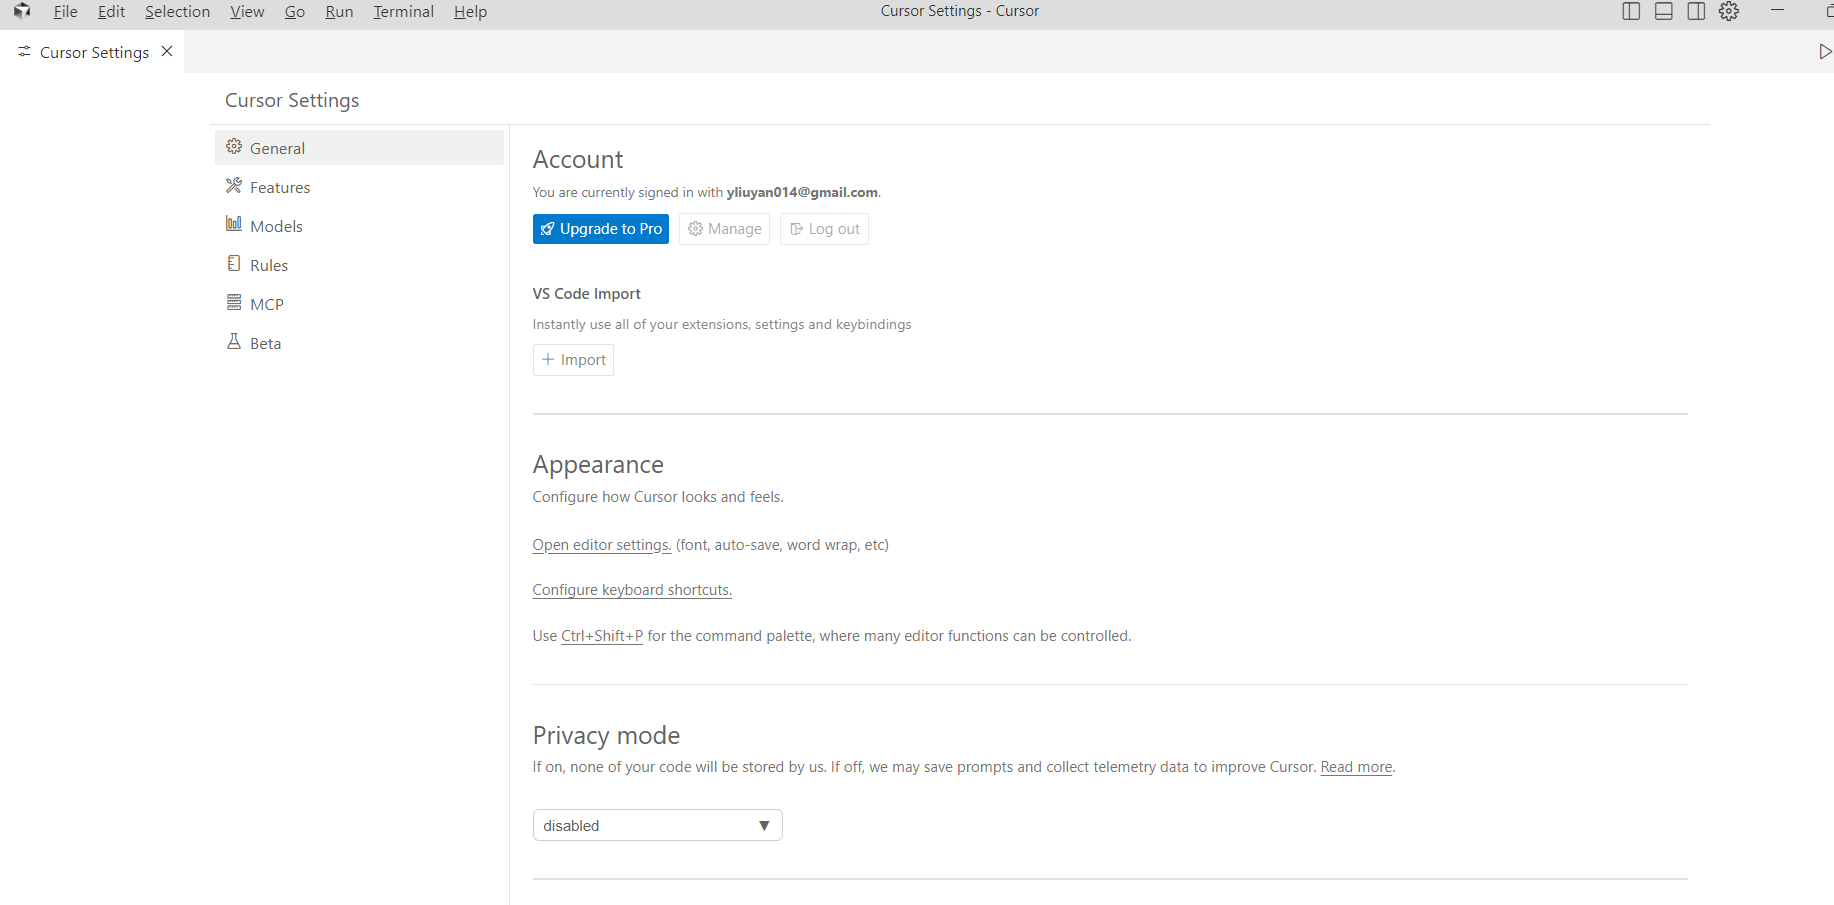Open the Edit menu
Viewport: 1834px width, 905px height.
pyautogui.click(x=111, y=12)
